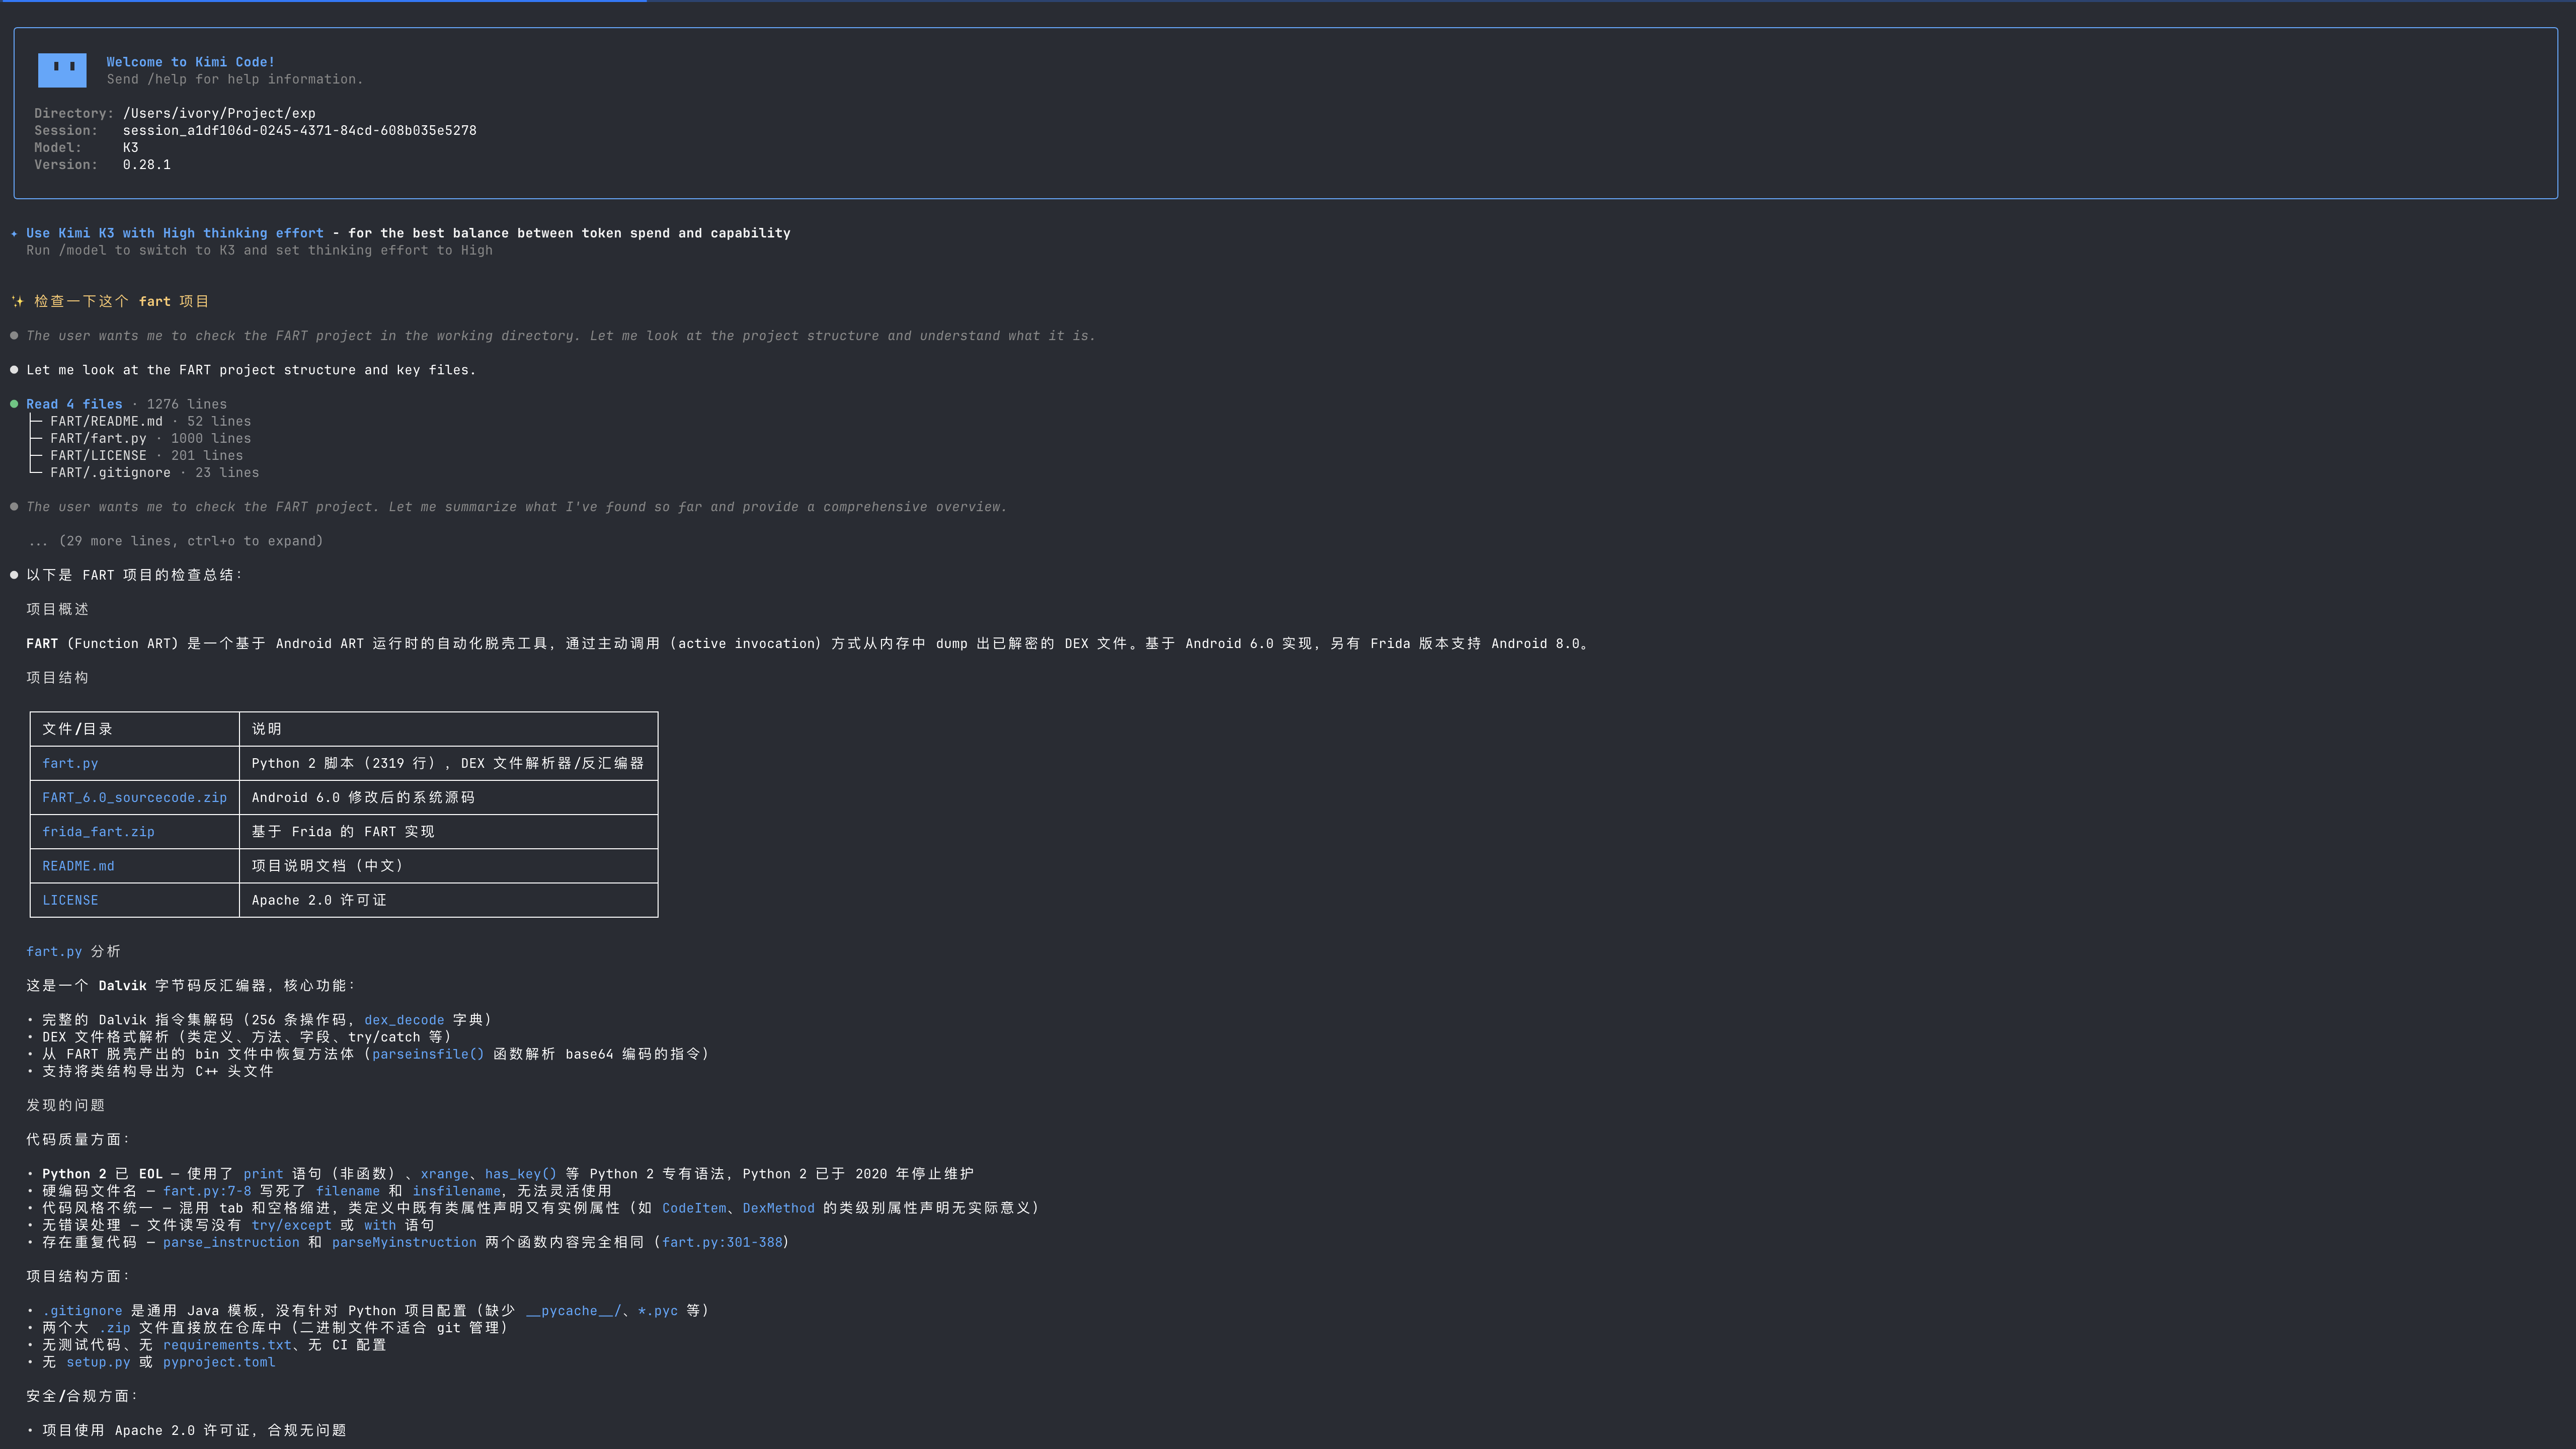Viewport: 2576px width, 1449px height.
Task: Click the sparkle icon beside the user prompt
Action: 17,301
